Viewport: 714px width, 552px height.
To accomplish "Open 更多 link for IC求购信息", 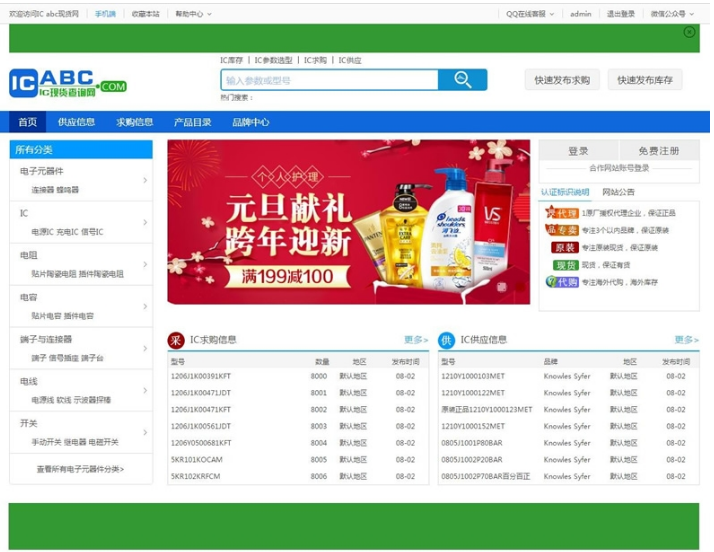I will [x=416, y=340].
